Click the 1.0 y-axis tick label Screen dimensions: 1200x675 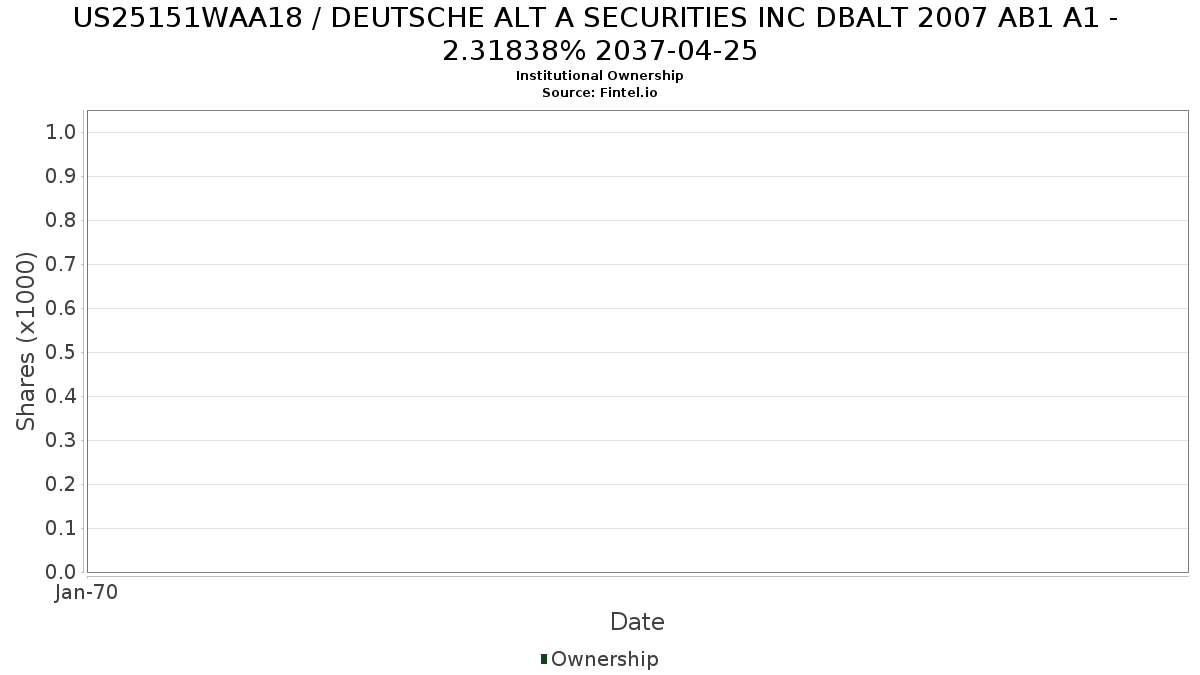point(62,133)
